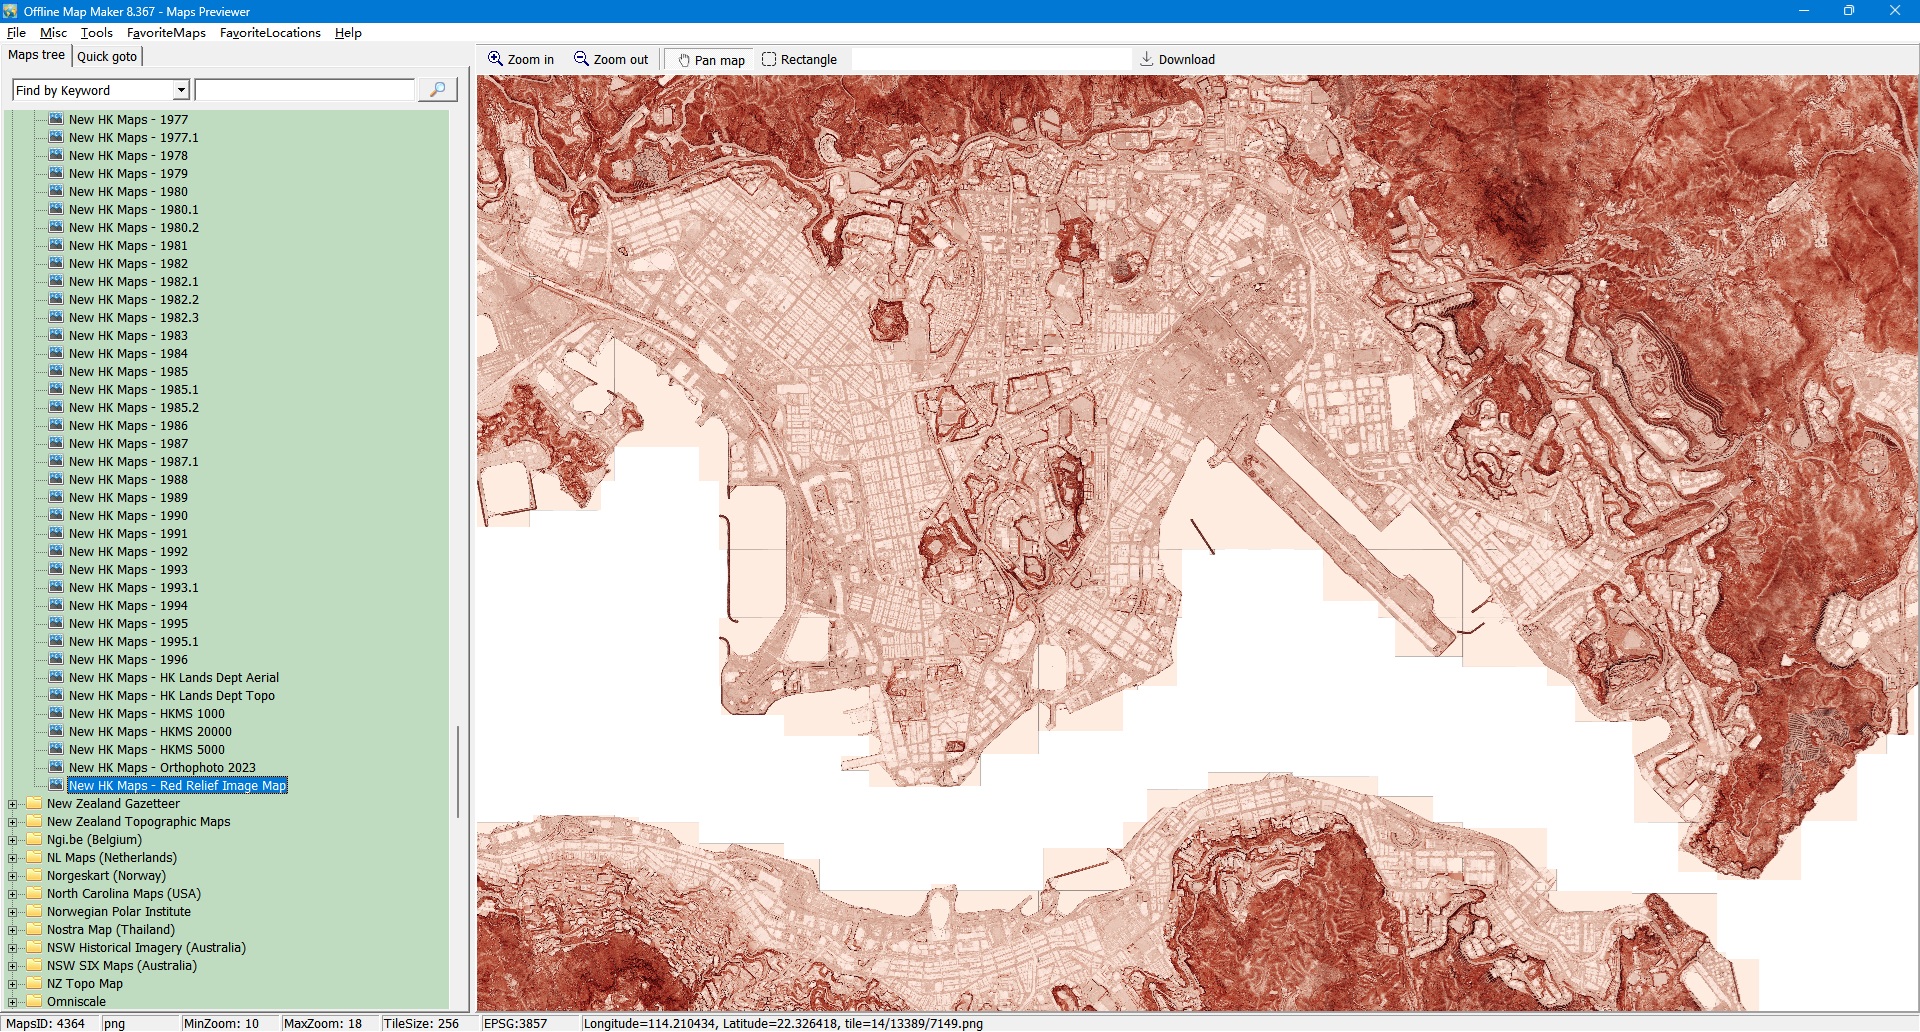
Task: Click the Zoom out magnifier icon
Action: (x=581, y=59)
